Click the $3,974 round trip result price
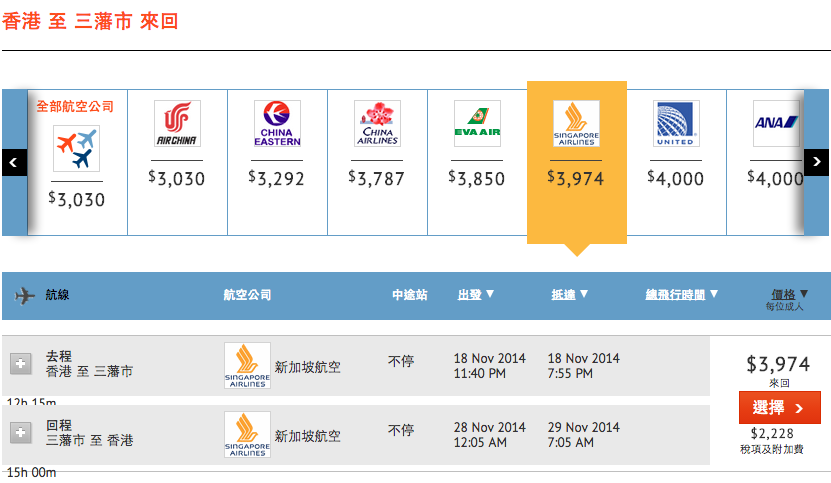This screenshot has width=831, height=483. [x=779, y=365]
